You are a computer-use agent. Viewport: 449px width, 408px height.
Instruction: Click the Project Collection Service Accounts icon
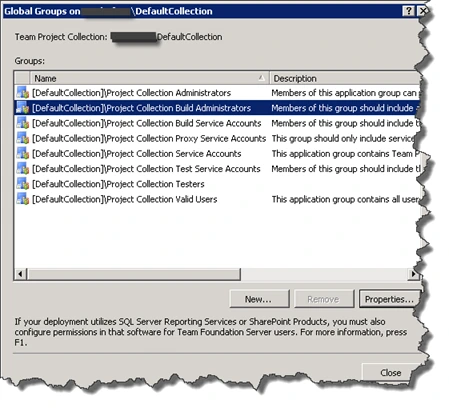(x=23, y=154)
